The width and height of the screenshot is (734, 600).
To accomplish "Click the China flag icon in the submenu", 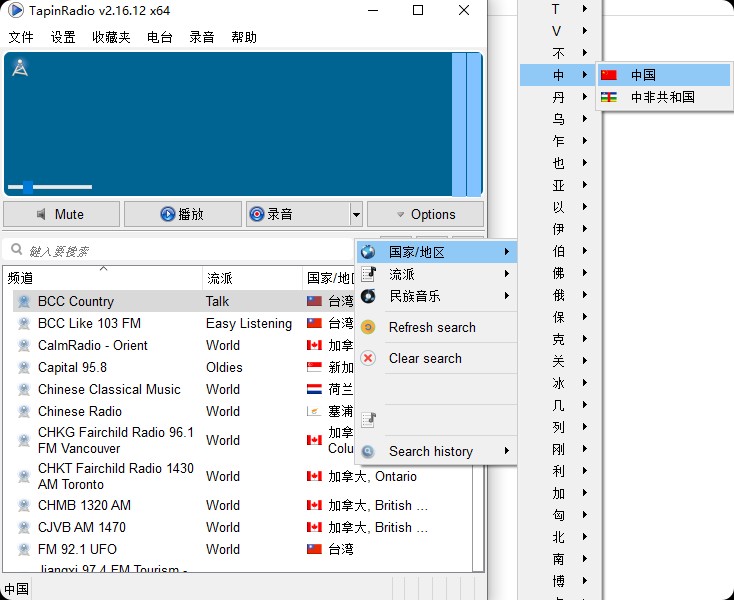I will pos(609,75).
